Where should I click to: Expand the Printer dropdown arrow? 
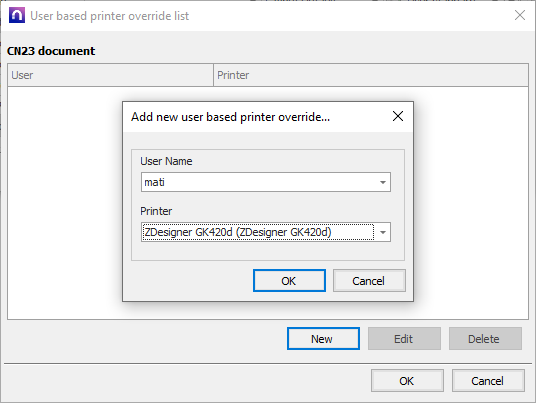[383, 232]
